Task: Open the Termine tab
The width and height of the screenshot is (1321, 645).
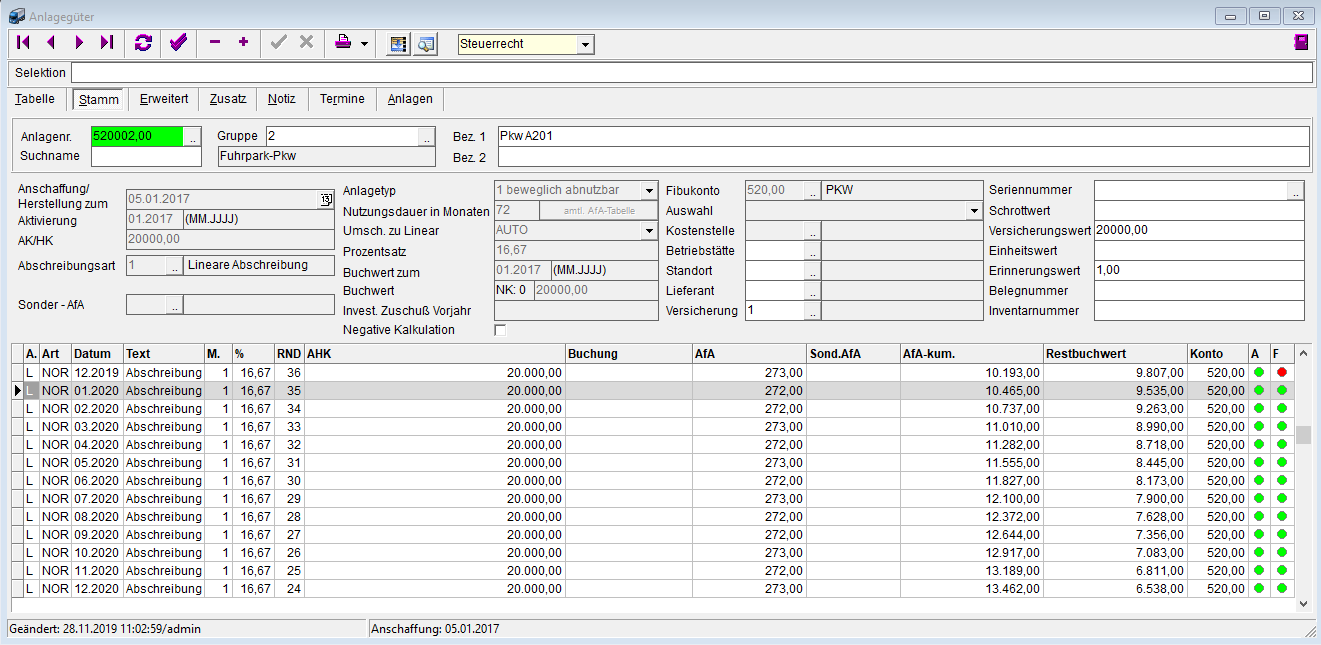Action: (x=342, y=99)
